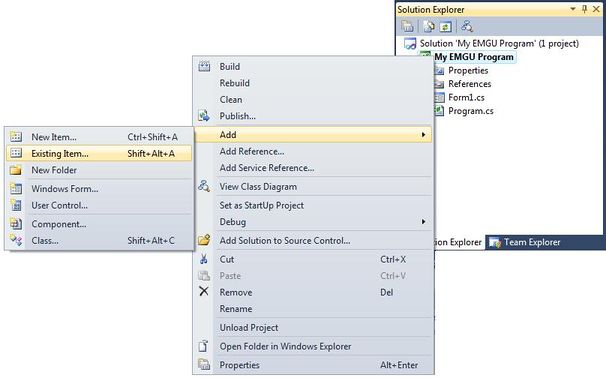This screenshot has height=378, width=606.
Task: Open the Solution Explorer window position dropdown arrow
Action: pos(573,9)
